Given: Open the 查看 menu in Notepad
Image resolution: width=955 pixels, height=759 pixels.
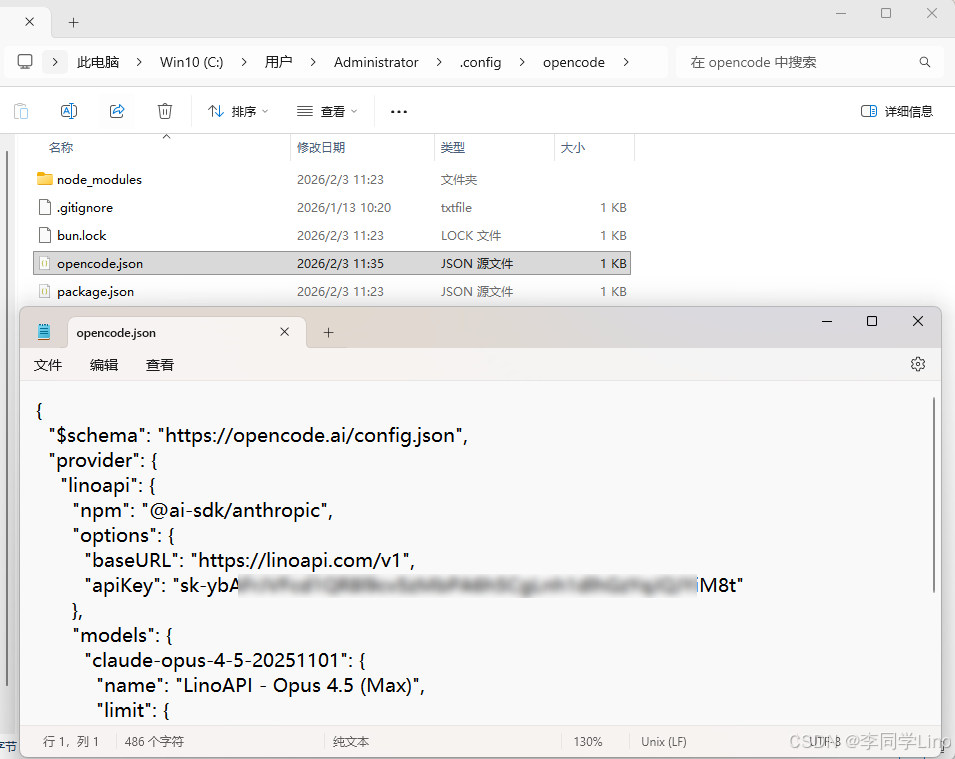Looking at the screenshot, I should 160,365.
